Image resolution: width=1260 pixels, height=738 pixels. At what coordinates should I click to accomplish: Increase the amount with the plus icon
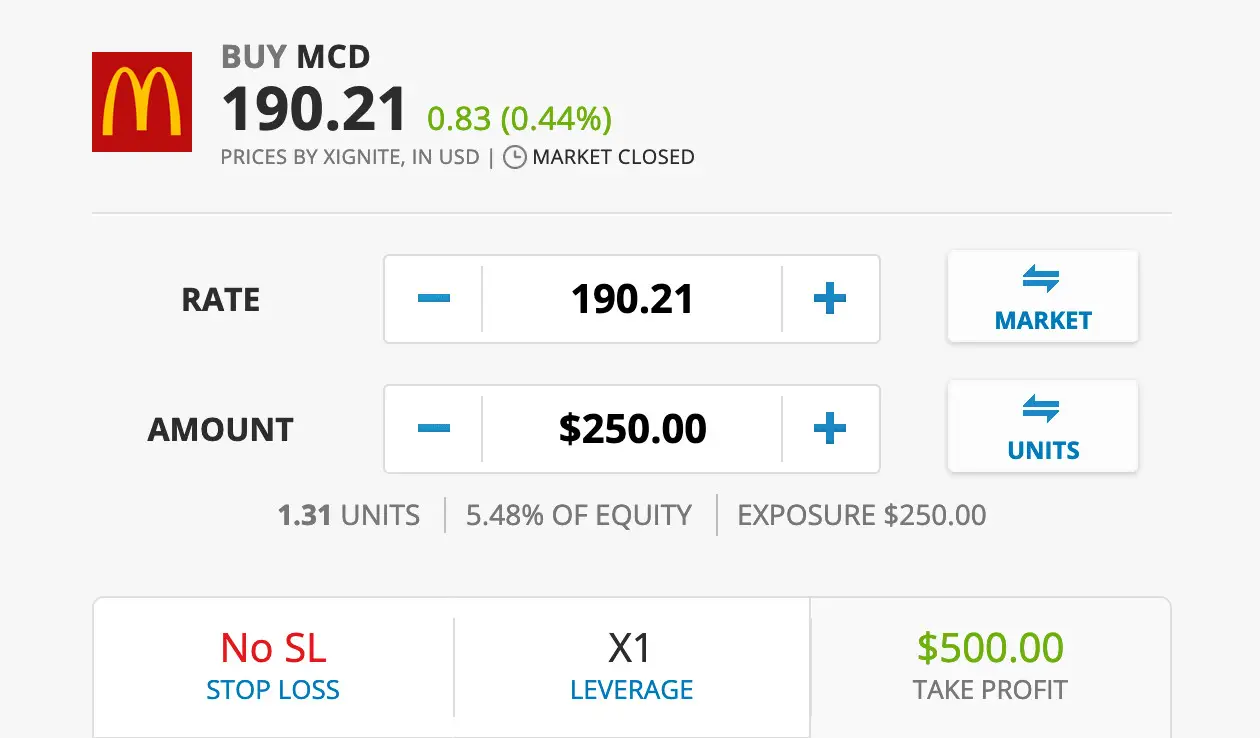point(830,429)
